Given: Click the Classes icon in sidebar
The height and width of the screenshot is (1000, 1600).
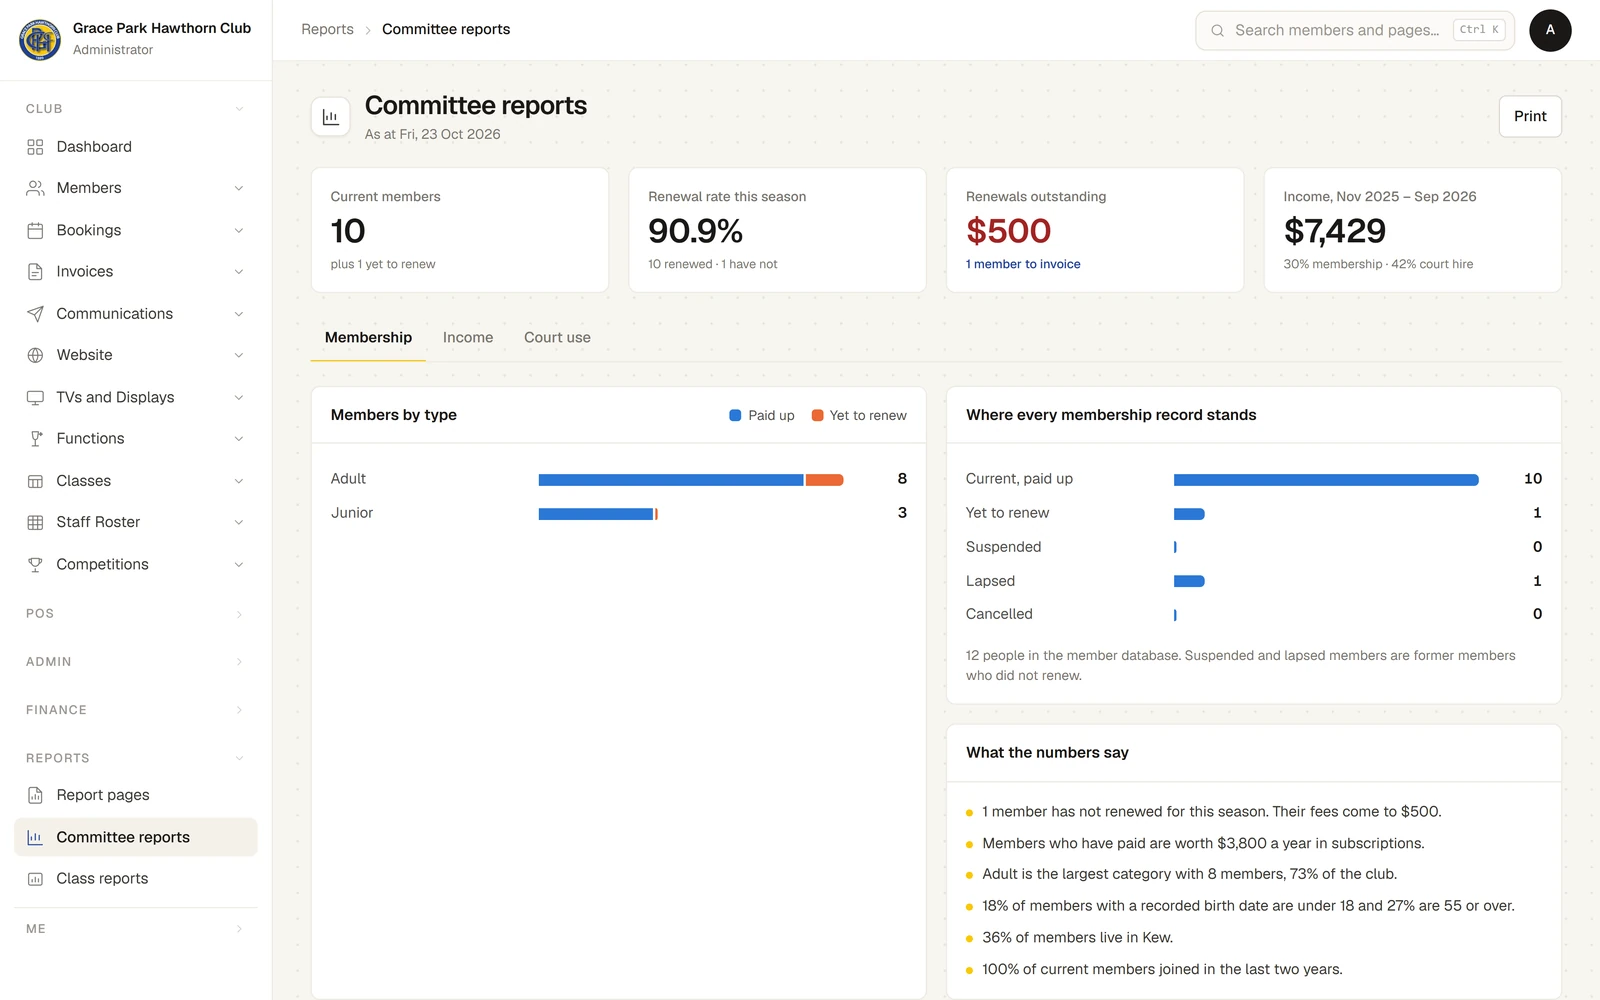Looking at the screenshot, I should (x=35, y=481).
